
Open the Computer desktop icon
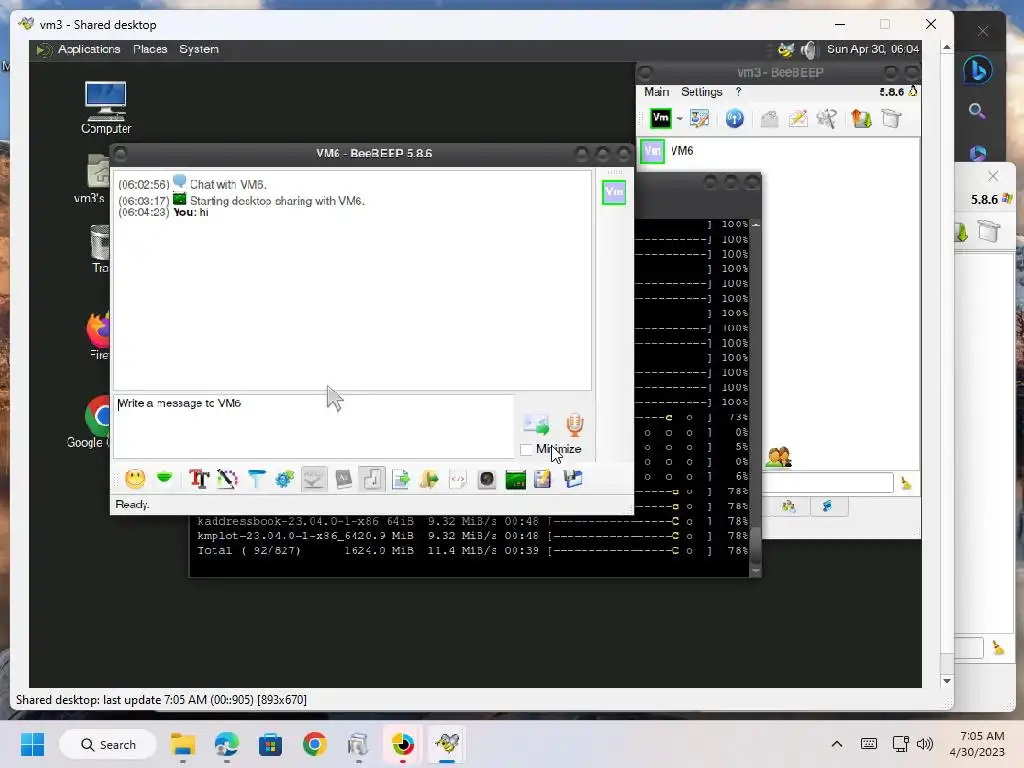point(106,108)
